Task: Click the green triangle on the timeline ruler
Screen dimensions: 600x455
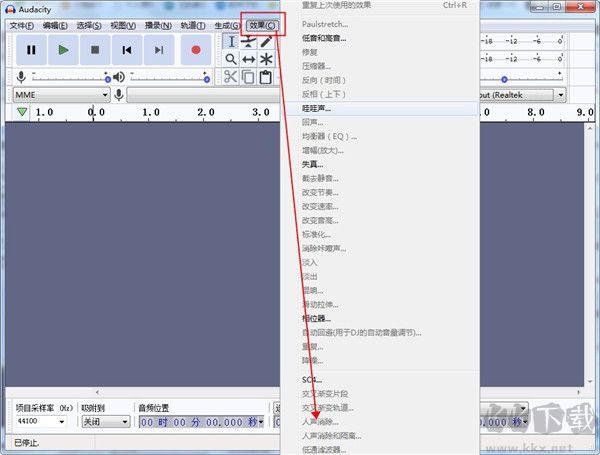Action: (22, 112)
